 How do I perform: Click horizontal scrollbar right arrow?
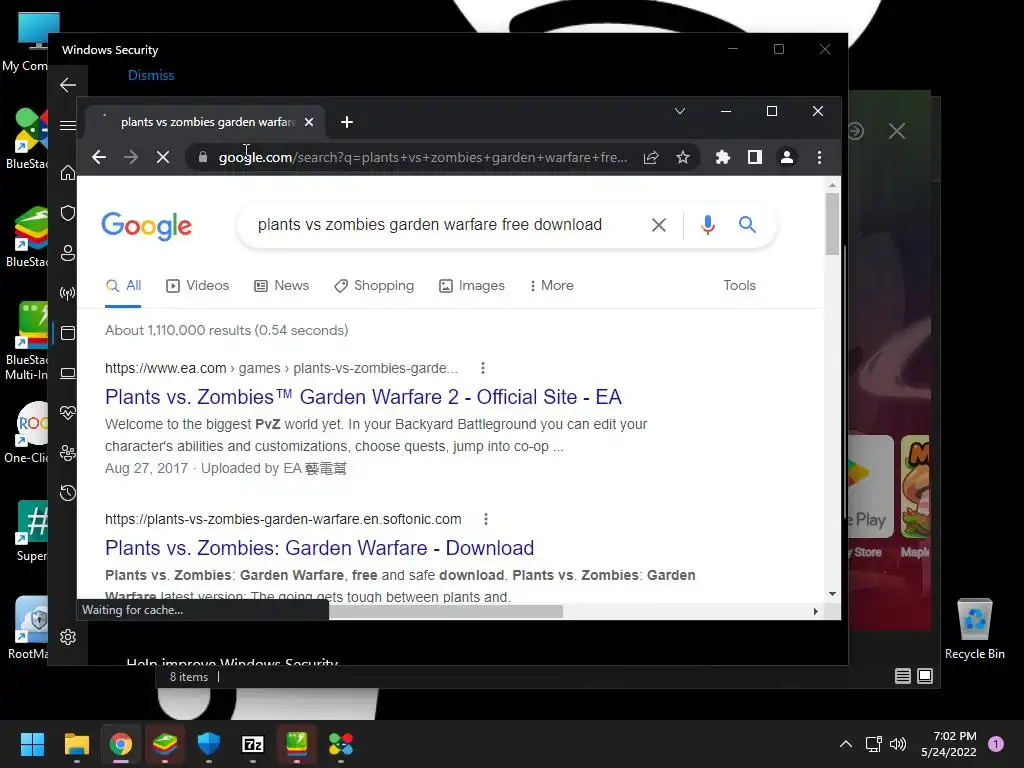(x=815, y=611)
